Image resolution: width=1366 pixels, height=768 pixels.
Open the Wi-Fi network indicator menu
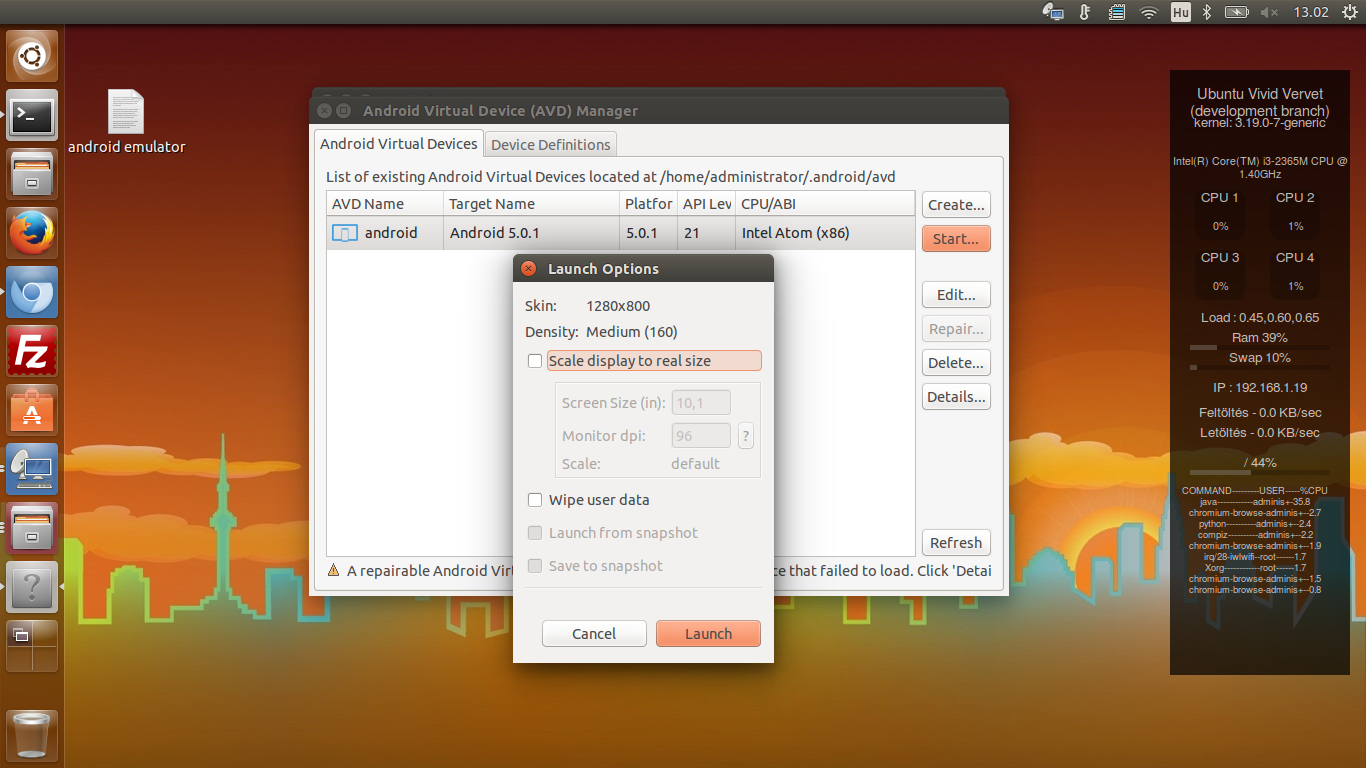point(1149,12)
